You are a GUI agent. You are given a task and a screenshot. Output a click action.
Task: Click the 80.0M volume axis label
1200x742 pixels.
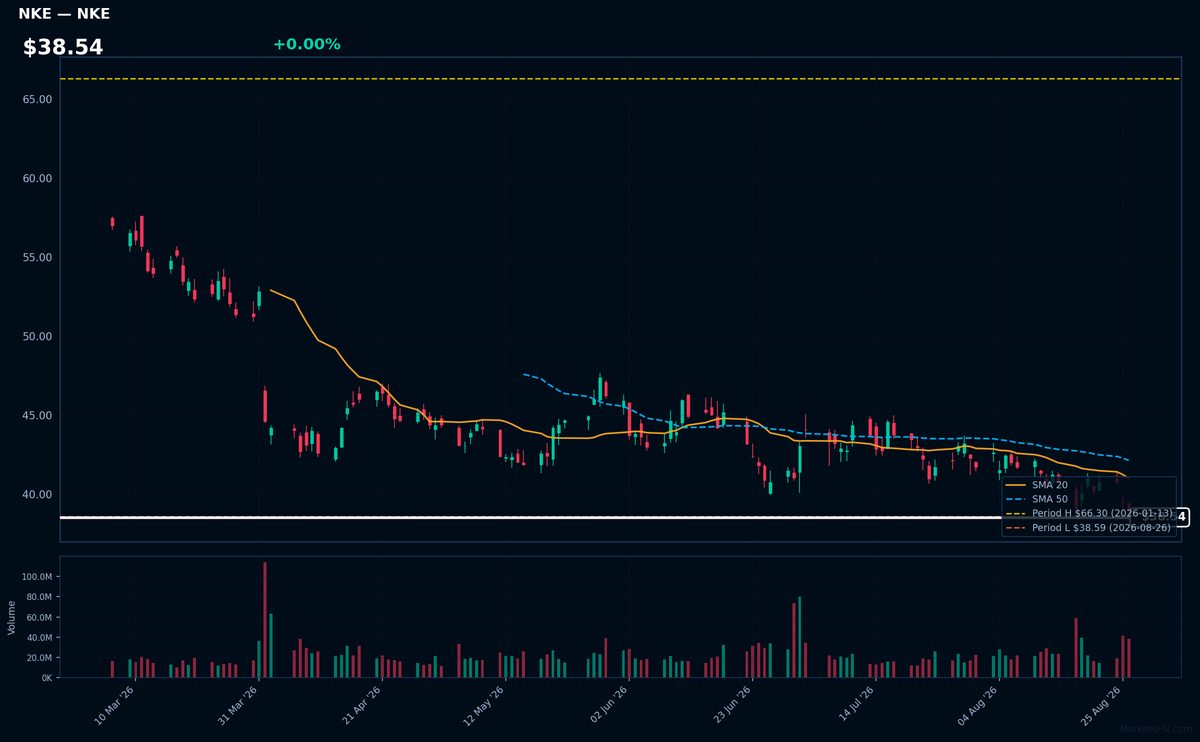38,597
